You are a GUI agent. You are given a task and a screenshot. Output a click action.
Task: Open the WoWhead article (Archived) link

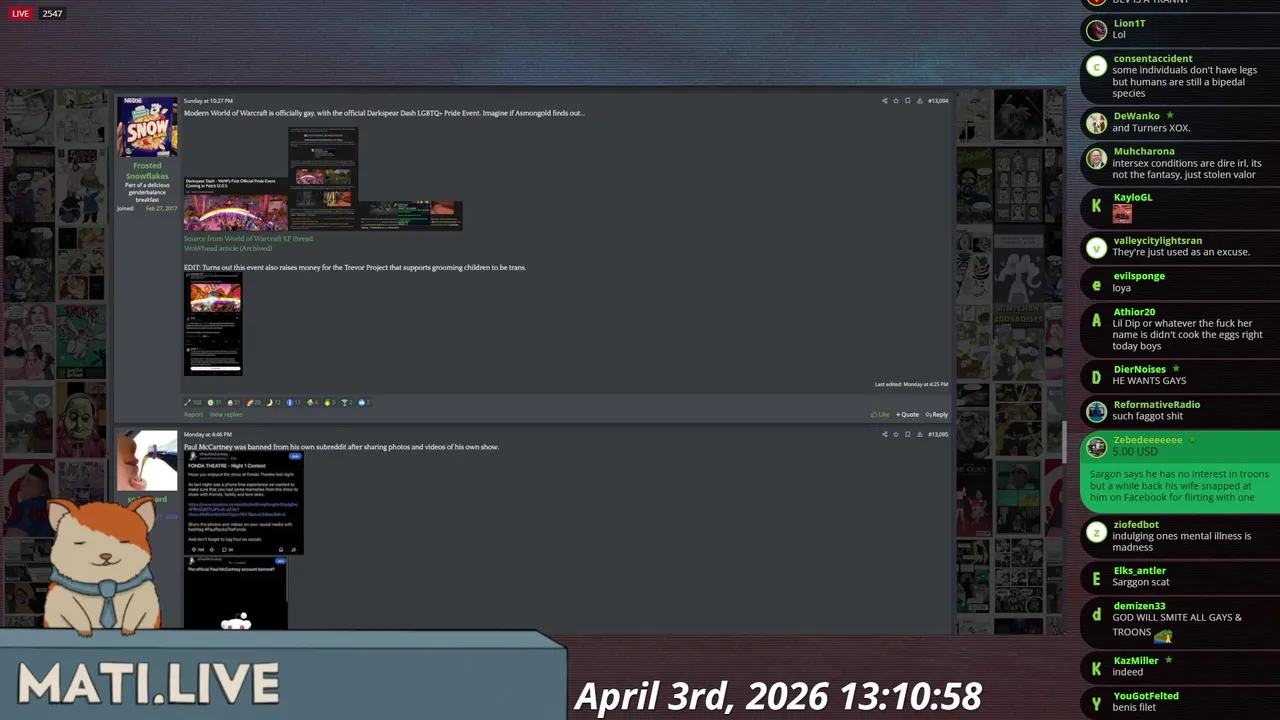(228, 248)
